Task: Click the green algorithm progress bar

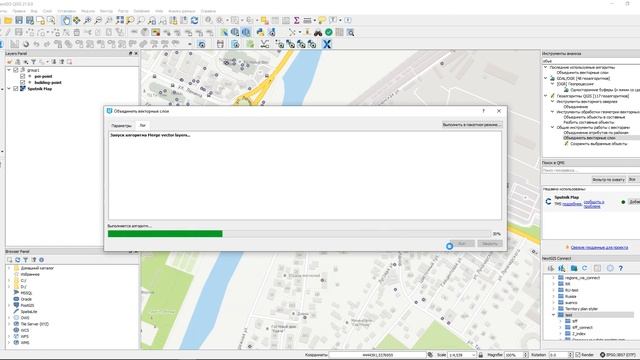Action: click(165, 234)
